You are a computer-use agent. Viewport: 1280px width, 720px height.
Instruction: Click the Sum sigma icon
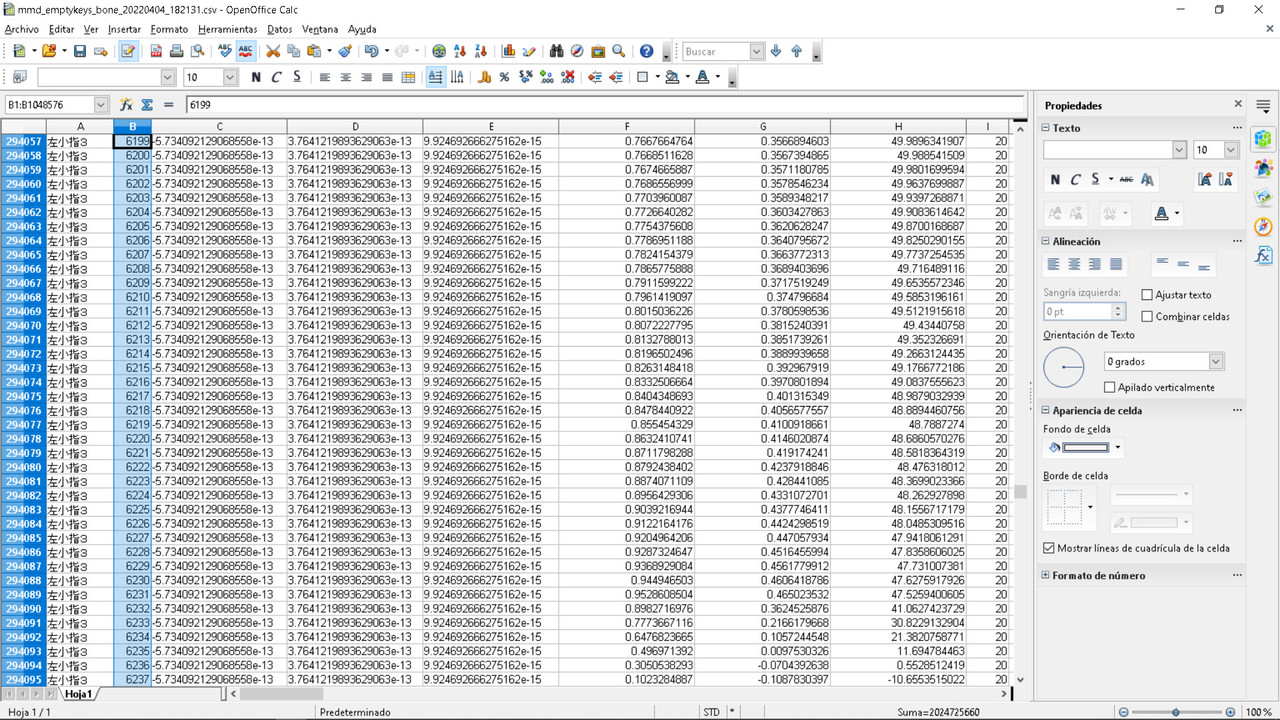coord(147,104)
